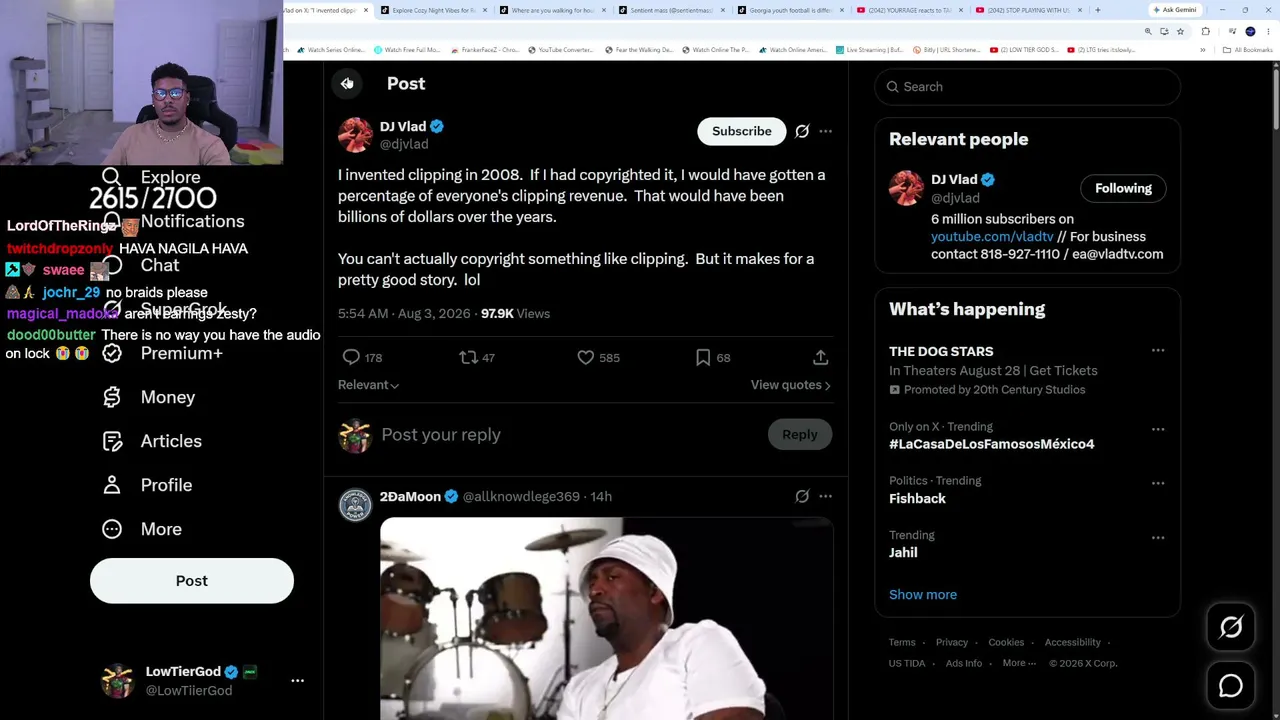Open the messages chat bubble at bottom right
Image resolution: width=1280 pixels, height=720 pixels.
coord(1231,686)
